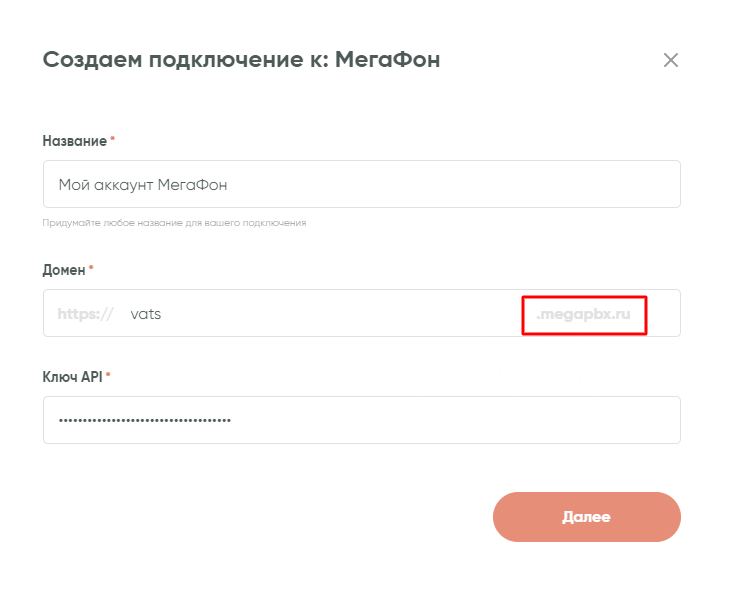The width and height of the screenshot is (744, 589).
Task: Place cursor in "Мой аккаунт МегаФон" text
Action: [x=144, y=185]
